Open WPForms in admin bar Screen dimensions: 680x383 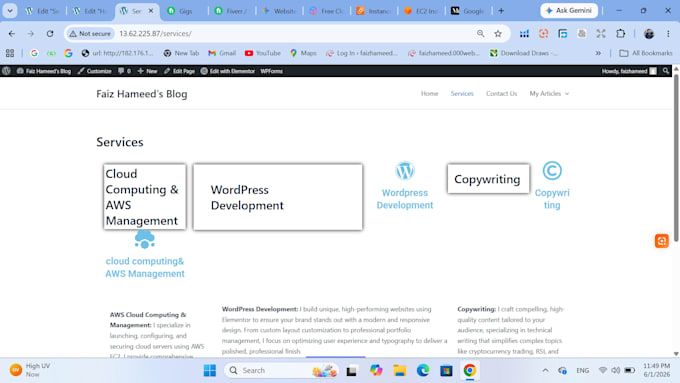[271, 71]
